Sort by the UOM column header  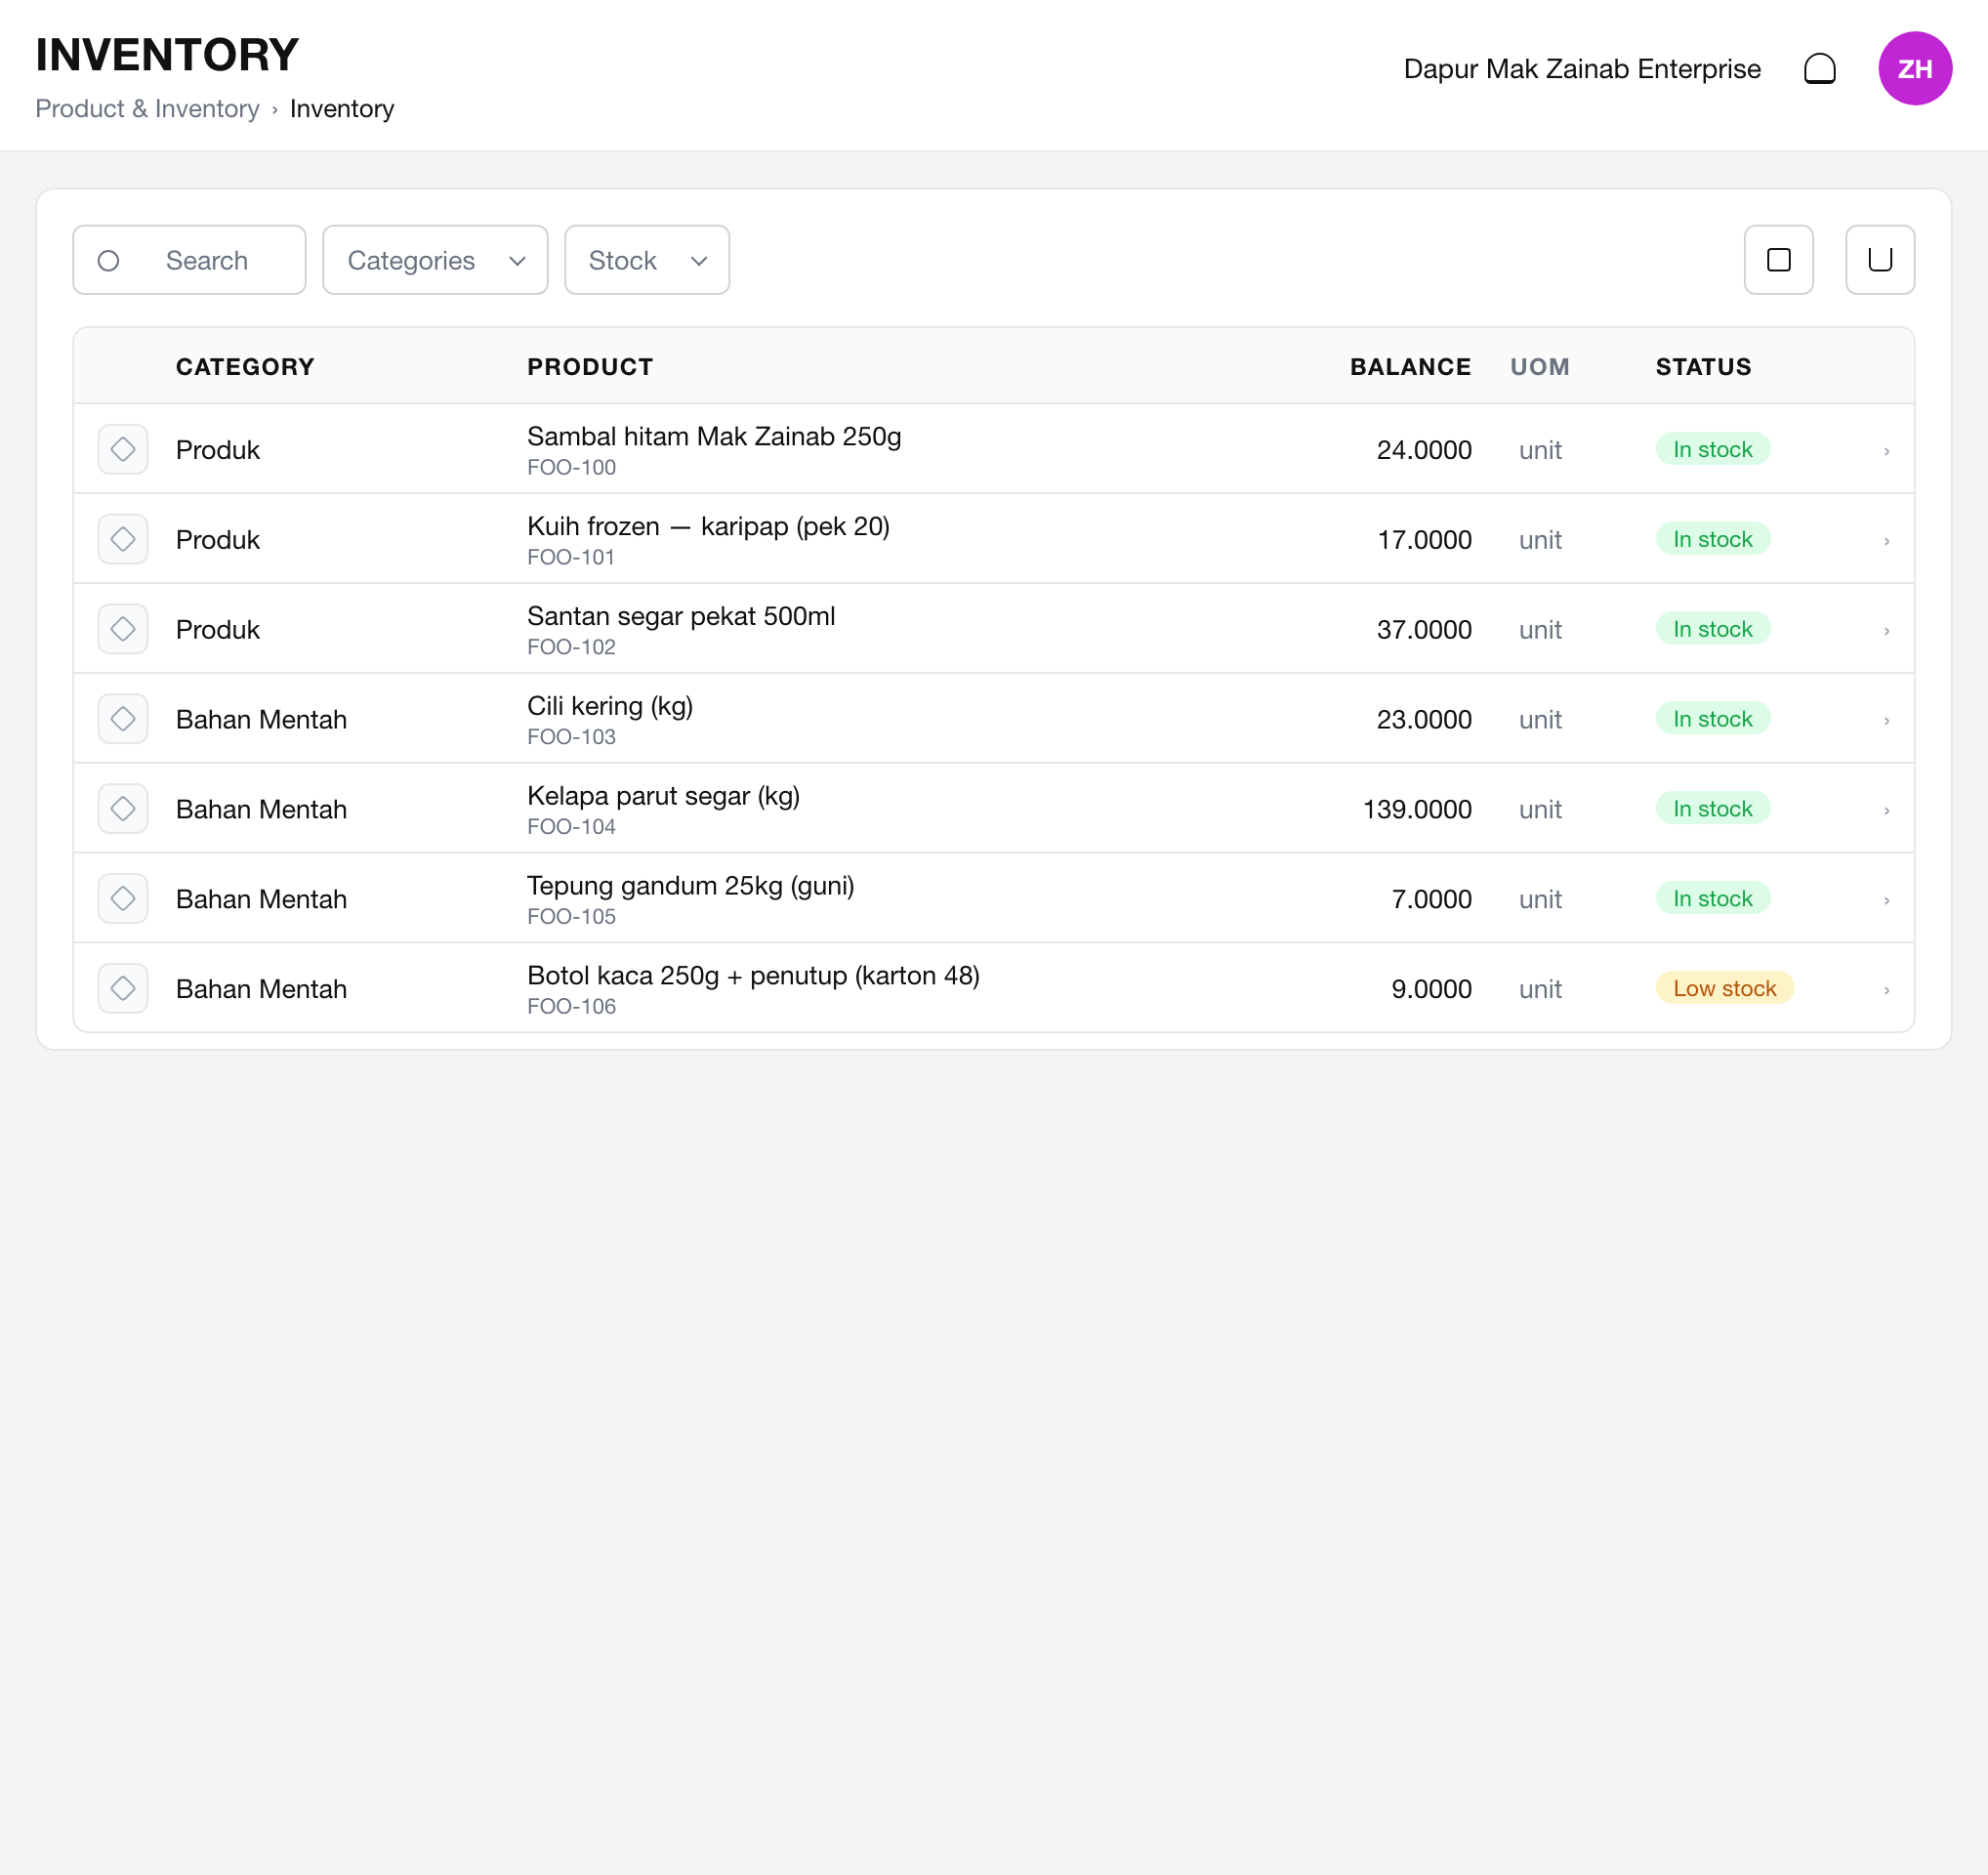[x=1539, y=367]
